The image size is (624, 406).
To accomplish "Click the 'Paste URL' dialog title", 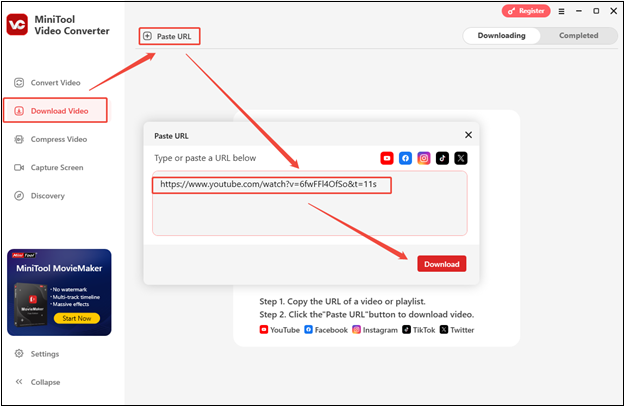I will pos(171,136).
